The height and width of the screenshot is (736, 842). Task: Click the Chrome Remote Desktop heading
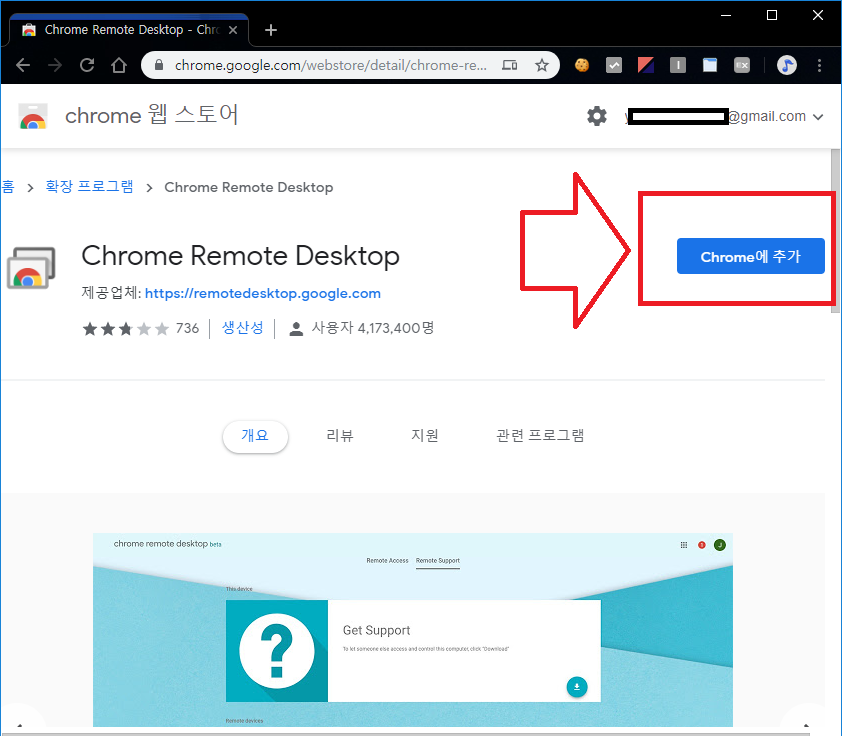(241, 256)
